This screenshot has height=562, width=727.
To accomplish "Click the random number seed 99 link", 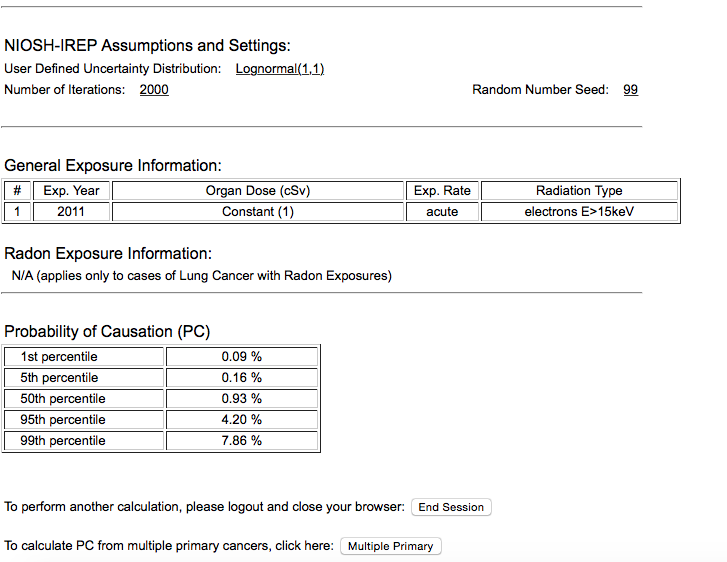I will point(630,90).
